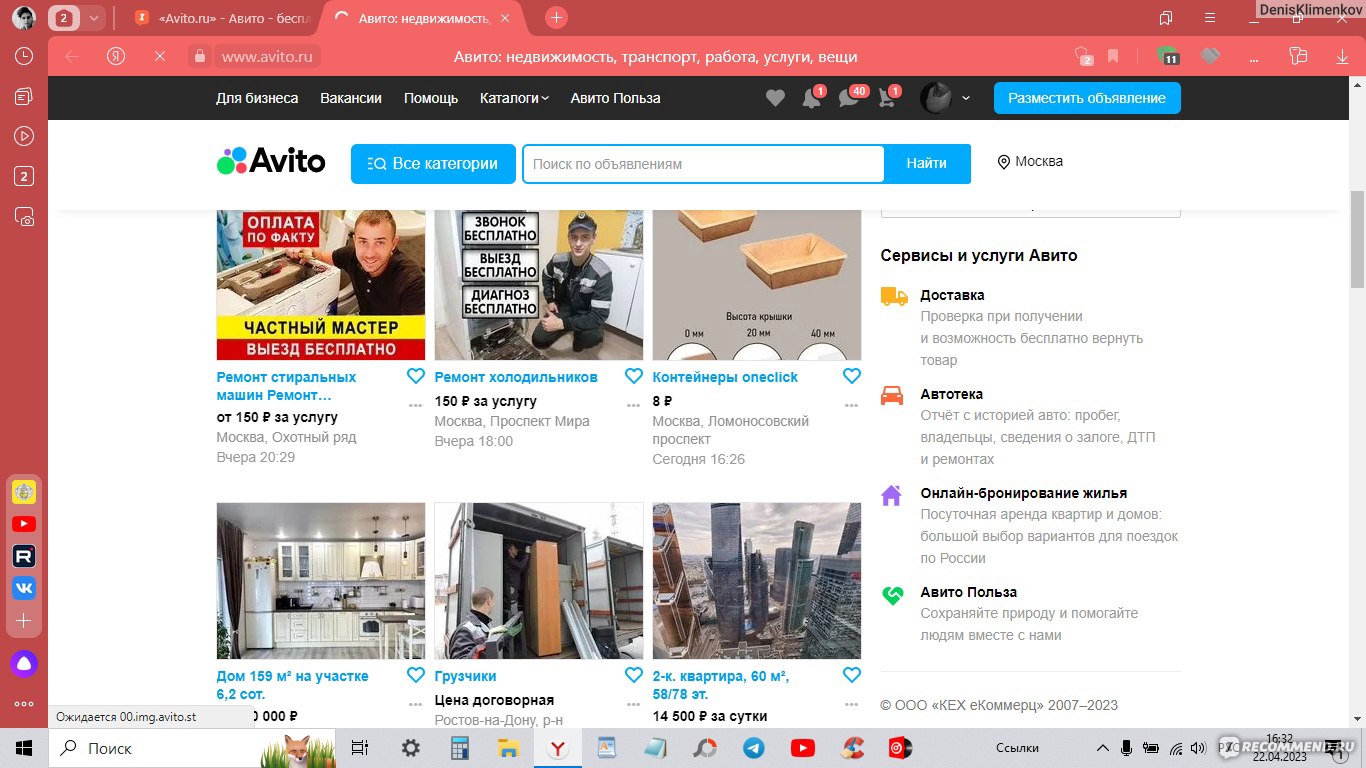Favorite the Ремонт холодильников listing
Image resolution: width=1366 pixels, height=768 pixels.
[634, 376]
